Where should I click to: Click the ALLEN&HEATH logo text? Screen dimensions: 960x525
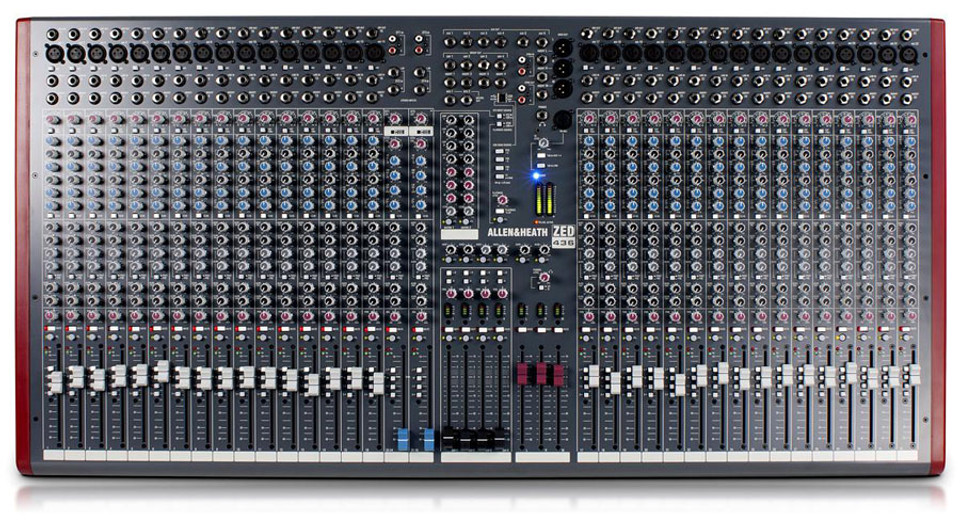pyautogui.click(x=517, y=232)
